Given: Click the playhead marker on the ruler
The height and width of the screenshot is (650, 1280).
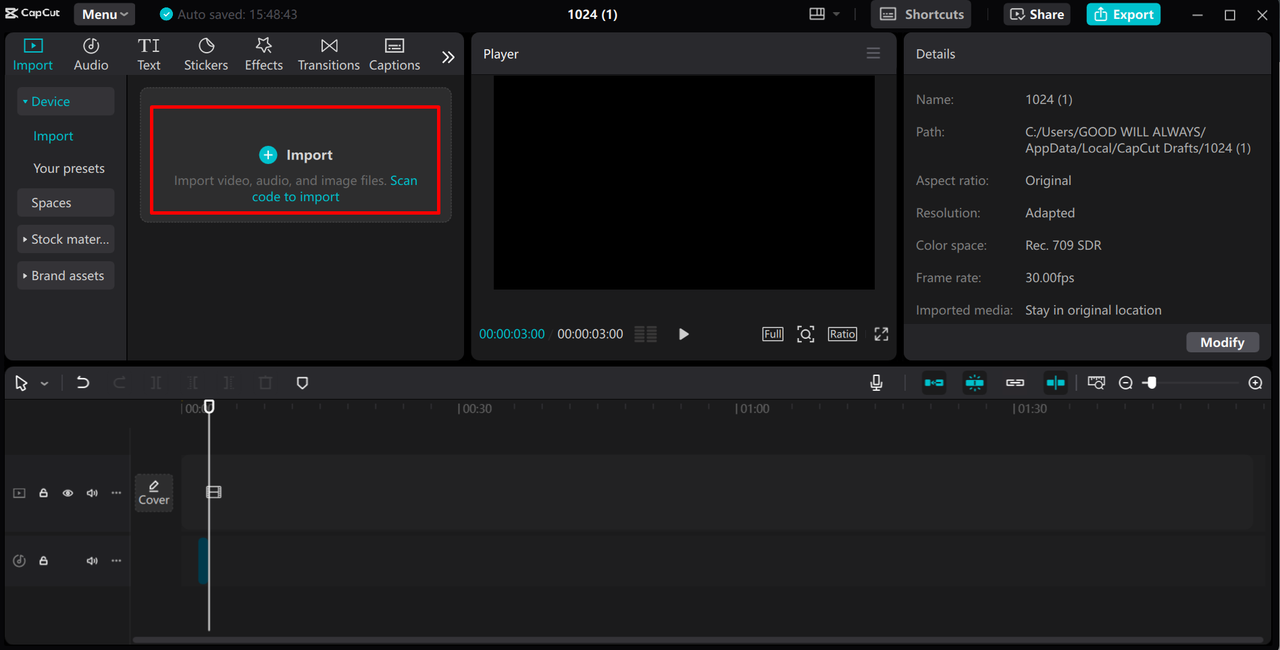Looking at the screenshot, I should (209, 406).
